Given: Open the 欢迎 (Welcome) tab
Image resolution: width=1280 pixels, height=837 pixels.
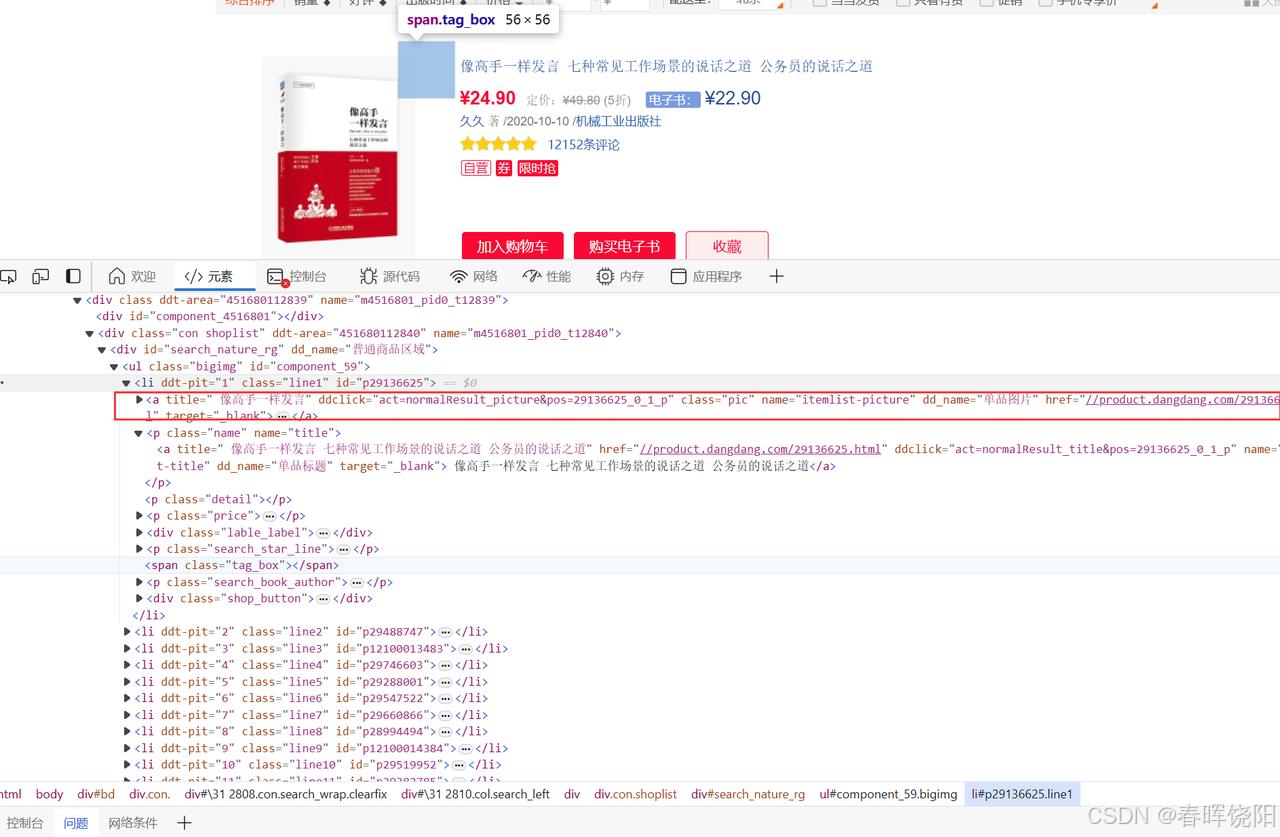Looking at the screenshot, I should pyautogui.click(x=132, y=276).
